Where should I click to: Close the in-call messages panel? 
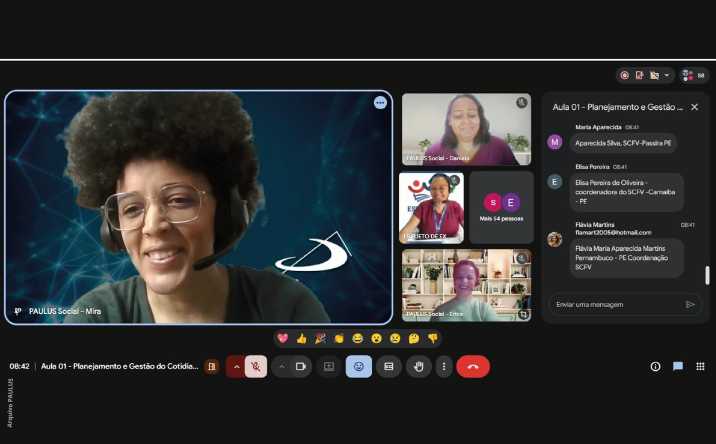694,106
